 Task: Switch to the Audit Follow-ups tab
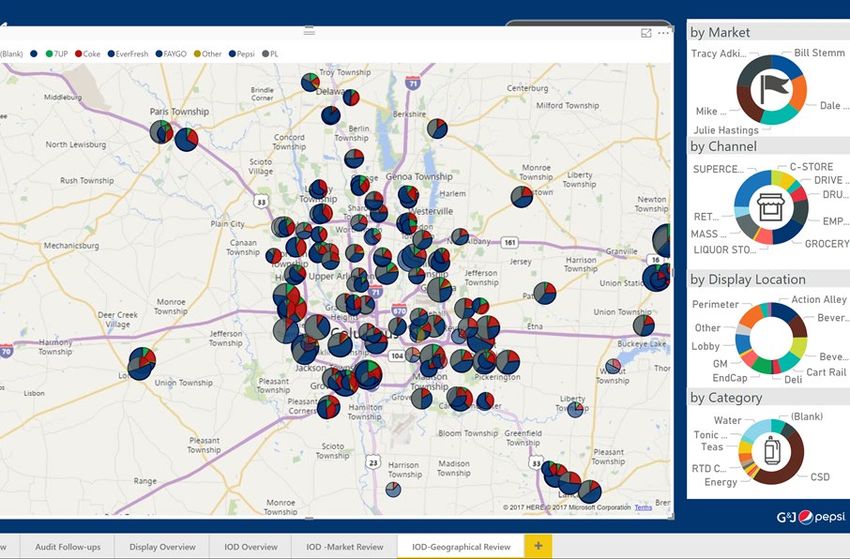(68, 547)
